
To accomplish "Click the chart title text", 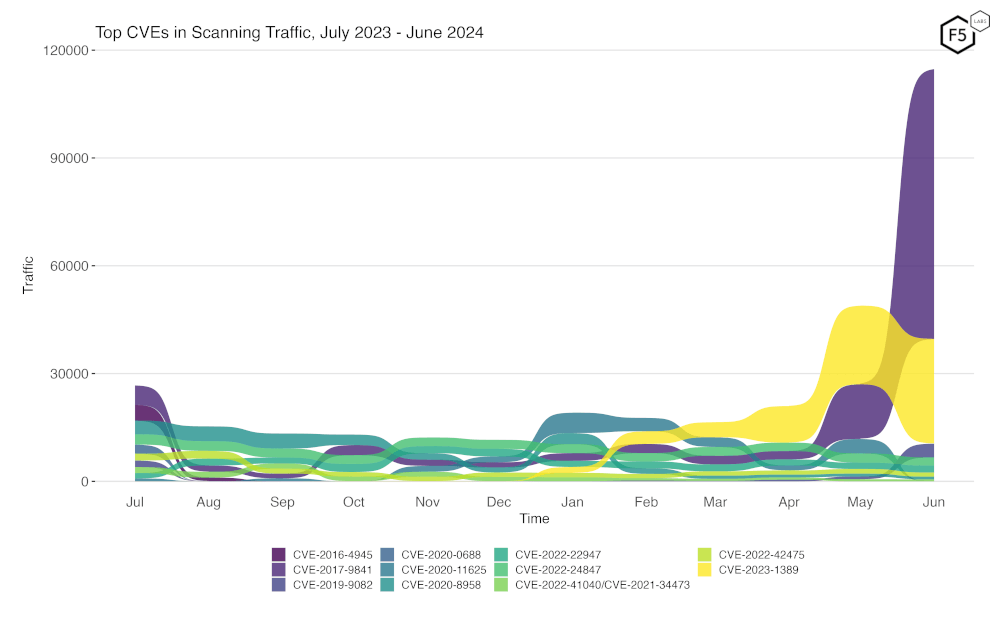I will click(289, 33).
